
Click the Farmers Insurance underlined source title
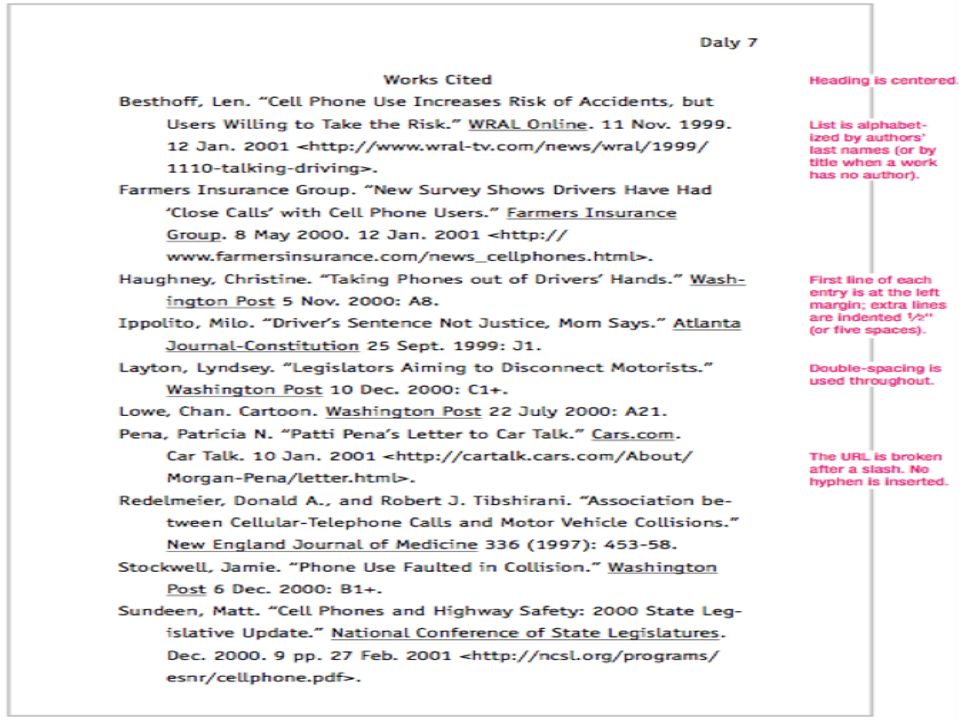point(591,213)
